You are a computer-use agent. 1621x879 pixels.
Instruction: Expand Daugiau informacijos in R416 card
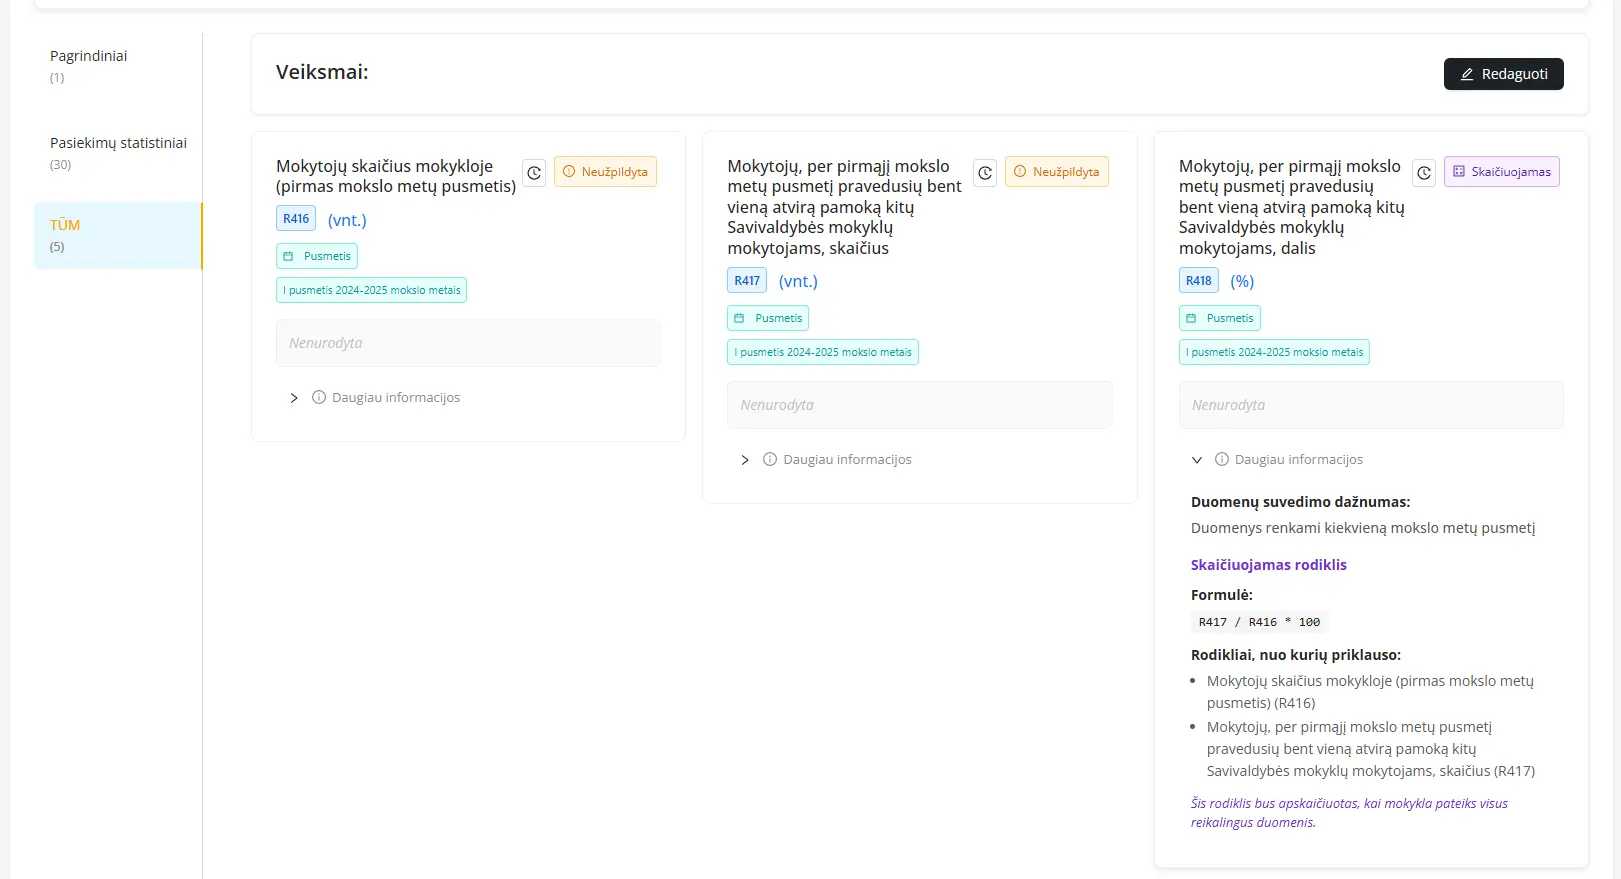tap(294, 398)
